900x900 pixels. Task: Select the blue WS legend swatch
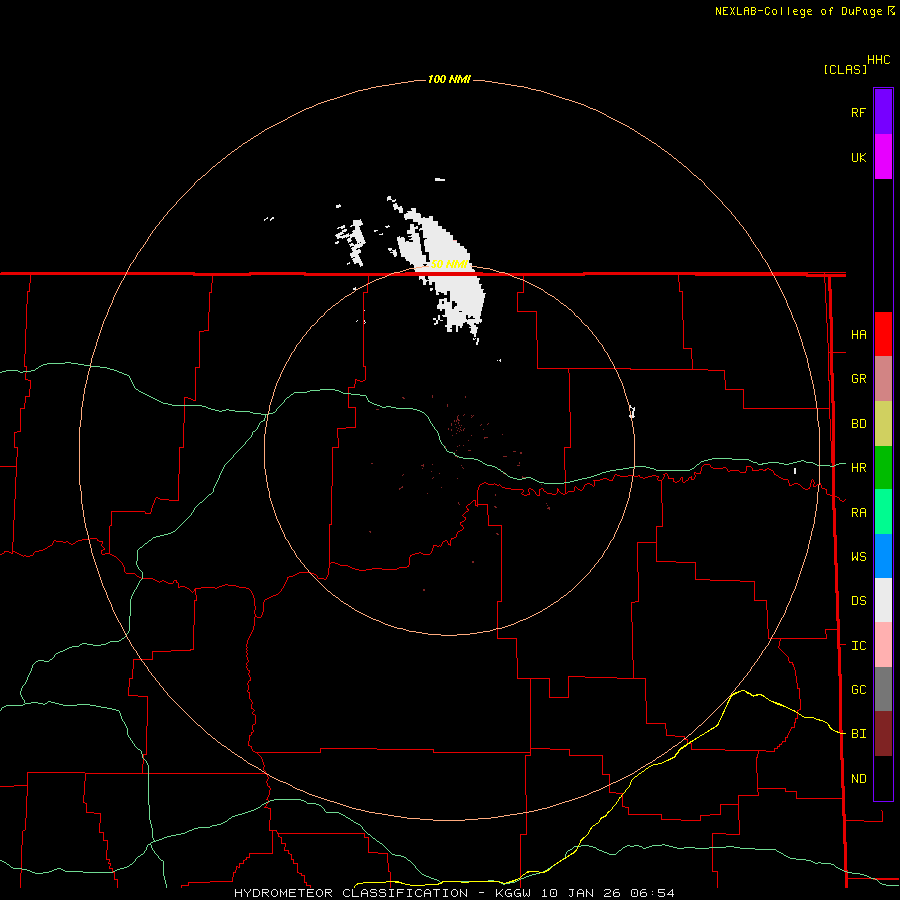pyautogui.click(x=883, y=556)
